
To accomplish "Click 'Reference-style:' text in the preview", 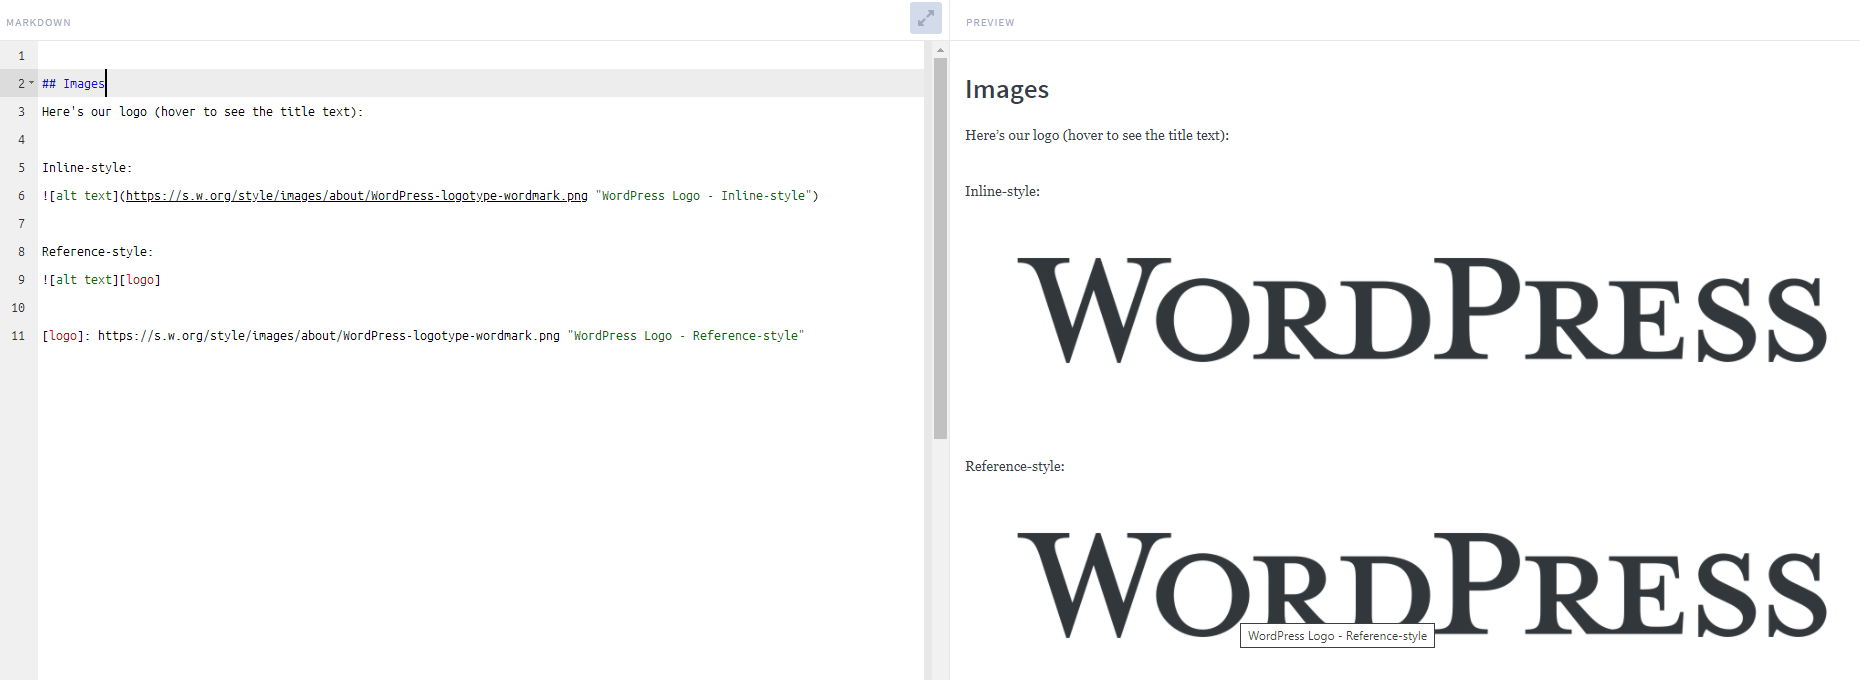I will (x=1015, y=466).
